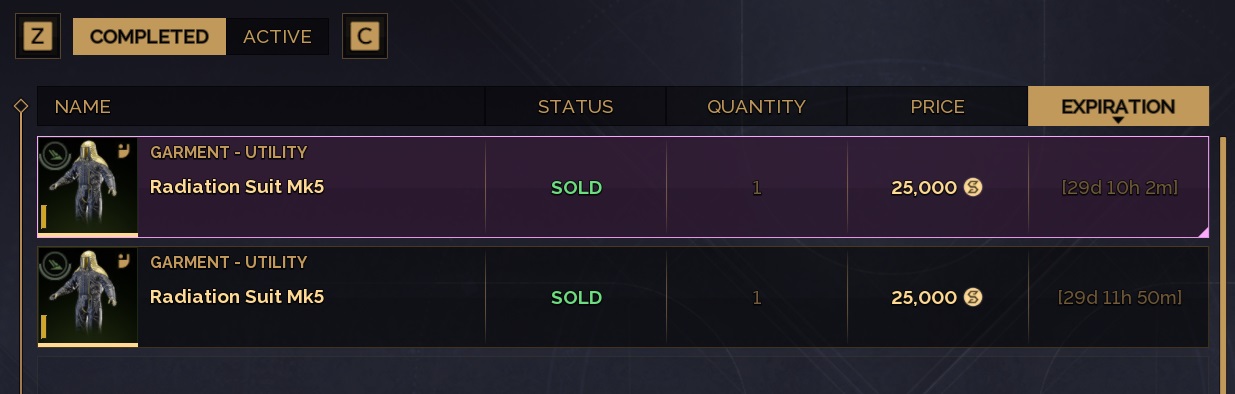The height and width of the screenshot is (394, 1235).
Task: Click the green circular badge on the first suit
Action: pos(54,155)
